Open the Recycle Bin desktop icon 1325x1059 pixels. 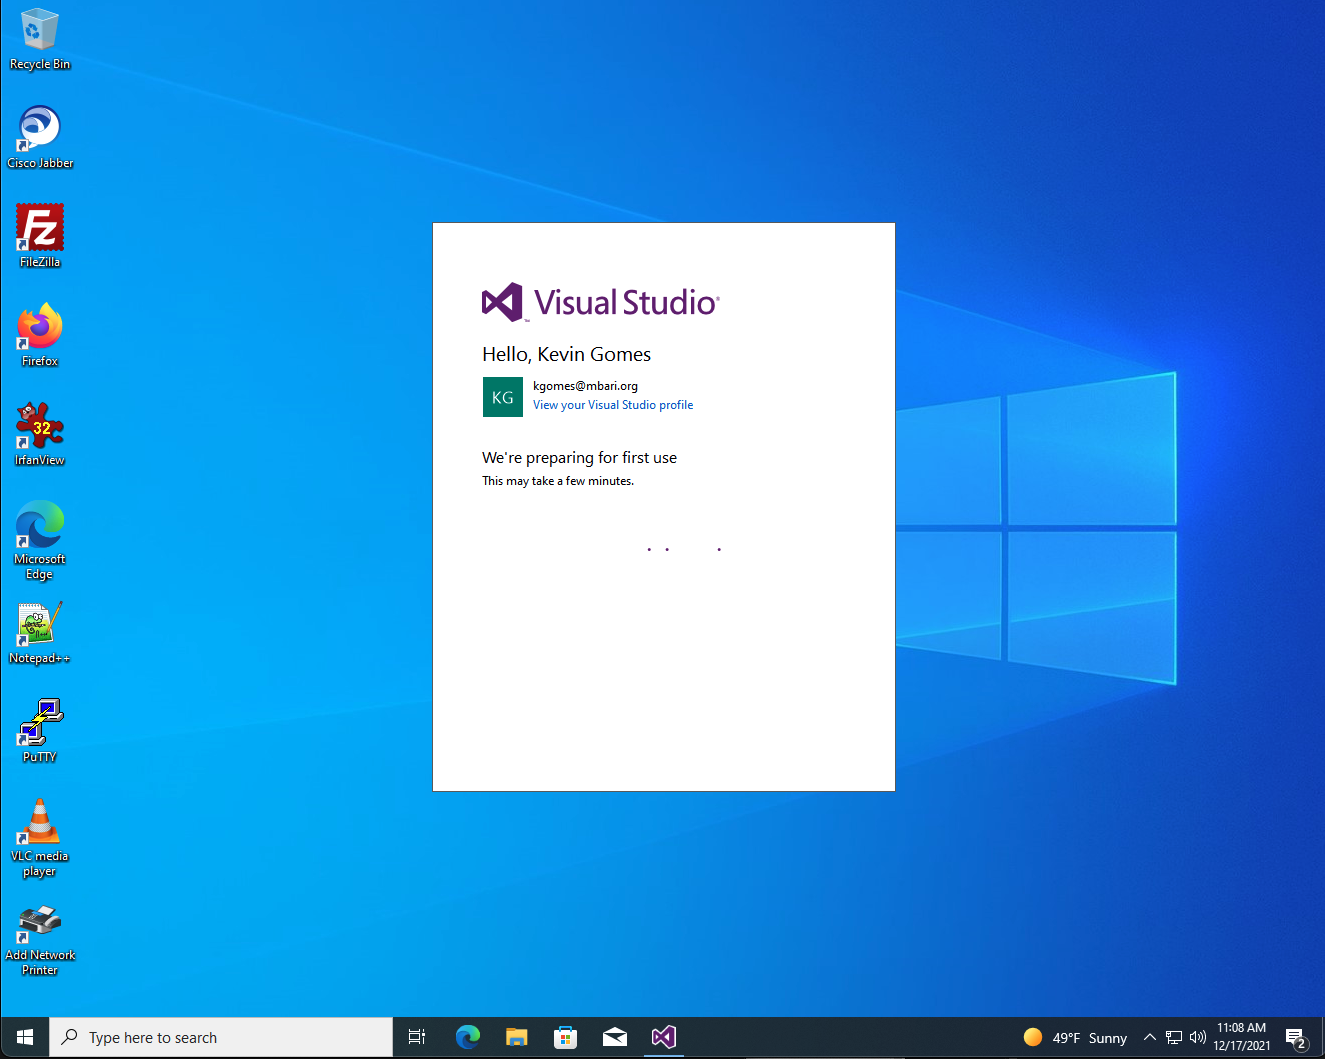pyautogui.click(x=40, y=39)
